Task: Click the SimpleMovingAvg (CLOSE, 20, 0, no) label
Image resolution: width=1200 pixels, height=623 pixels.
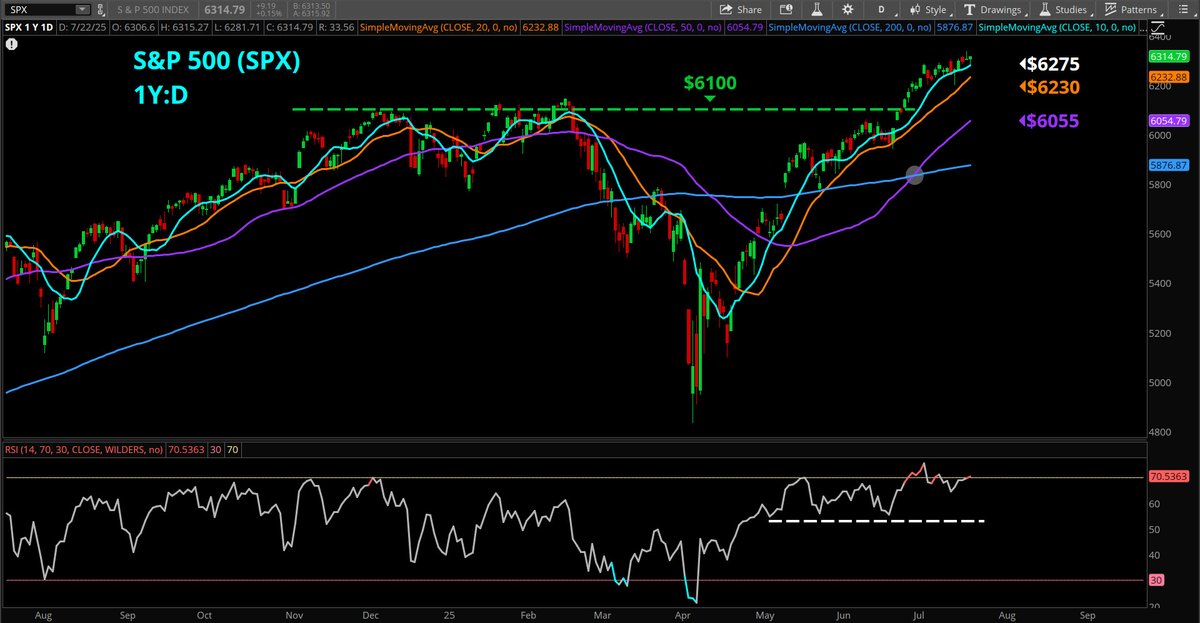Action: tap(438, 27)
